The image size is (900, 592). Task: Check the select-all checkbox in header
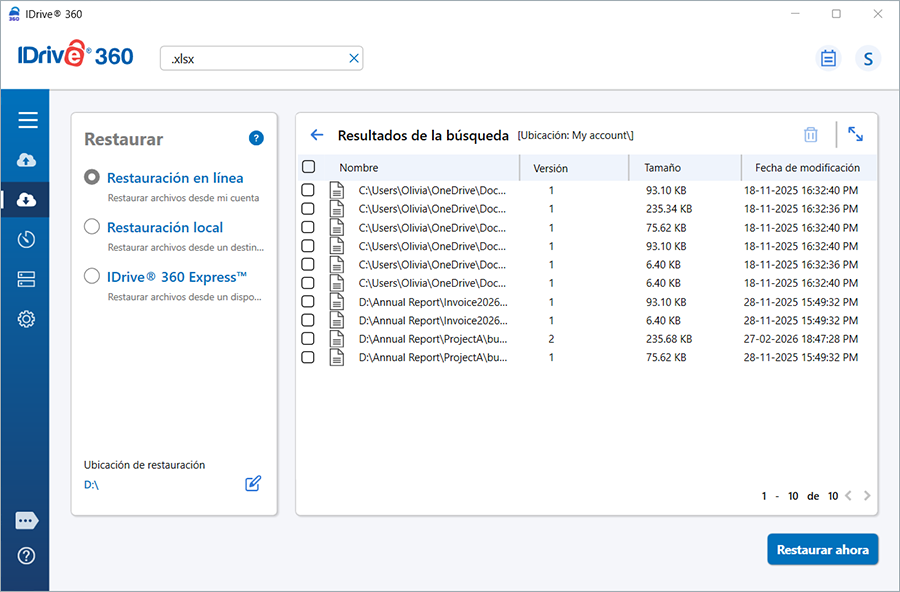click(308, 167)
